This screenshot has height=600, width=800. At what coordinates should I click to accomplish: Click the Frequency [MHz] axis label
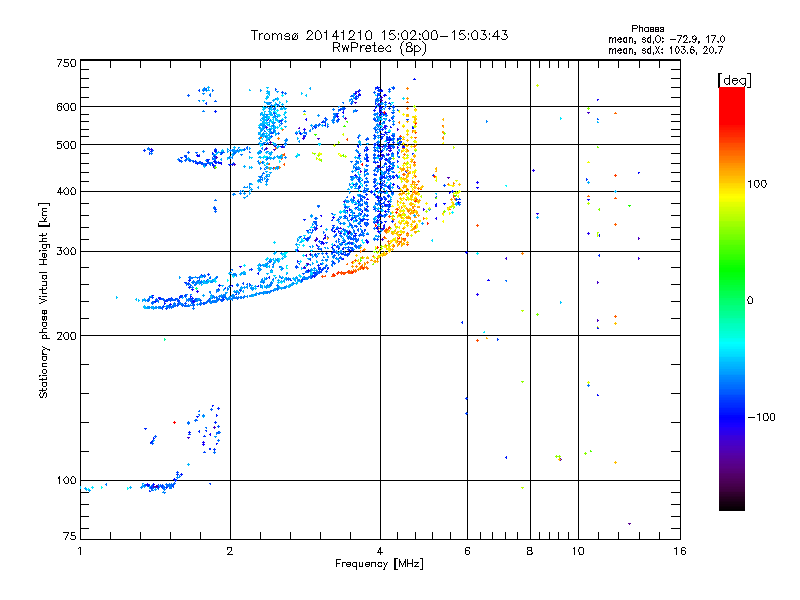pos(379,564)
